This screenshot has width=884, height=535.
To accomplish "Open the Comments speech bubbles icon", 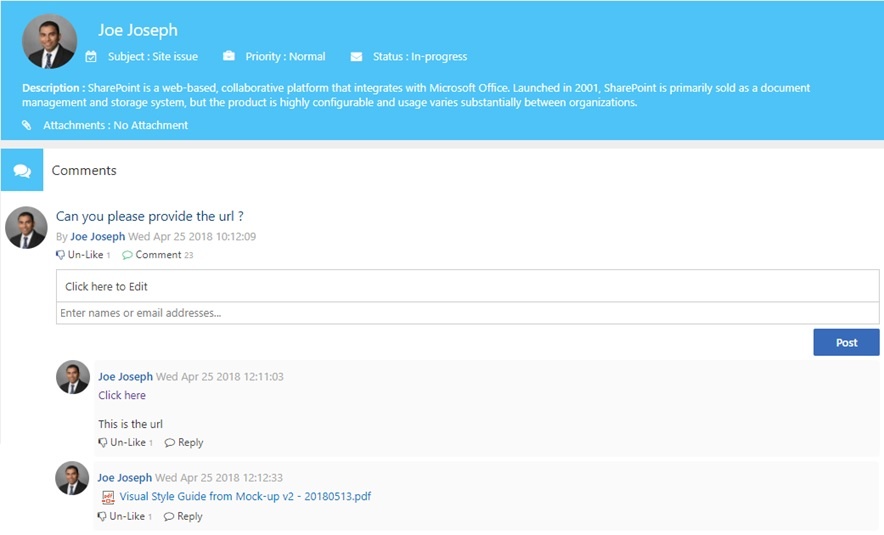I will (x=22, y=170).
